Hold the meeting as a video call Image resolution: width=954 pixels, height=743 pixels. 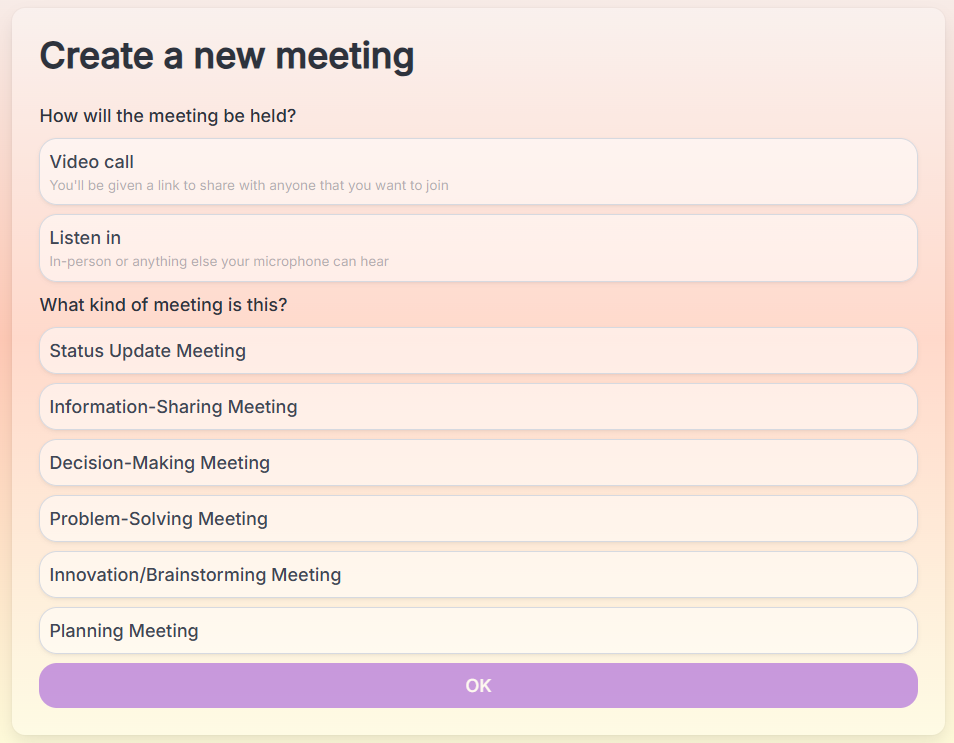pos(478,172)
